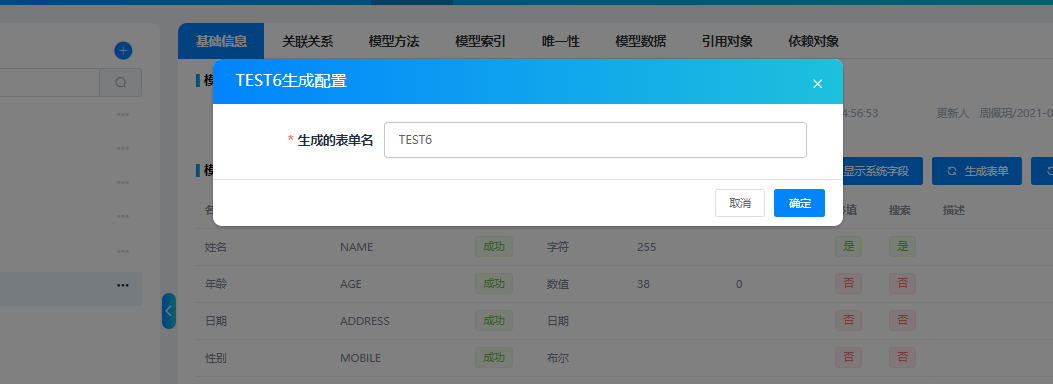
Task: Click the 成功 tag in NAME row
Action: click(x=494, y=246)
